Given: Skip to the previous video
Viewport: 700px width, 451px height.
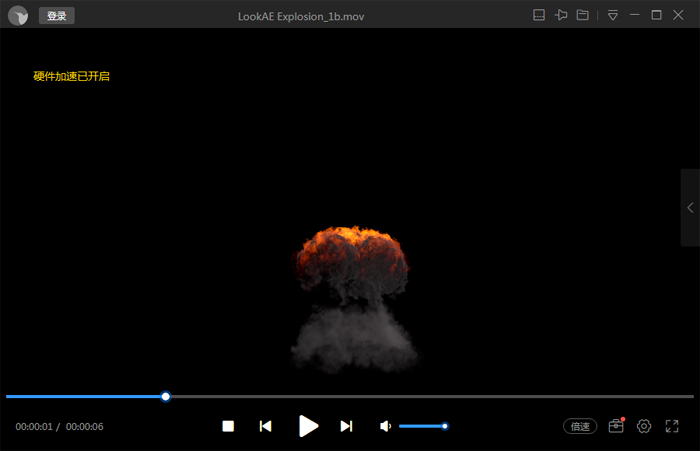Looking at the screenshot, I should 265,426.
